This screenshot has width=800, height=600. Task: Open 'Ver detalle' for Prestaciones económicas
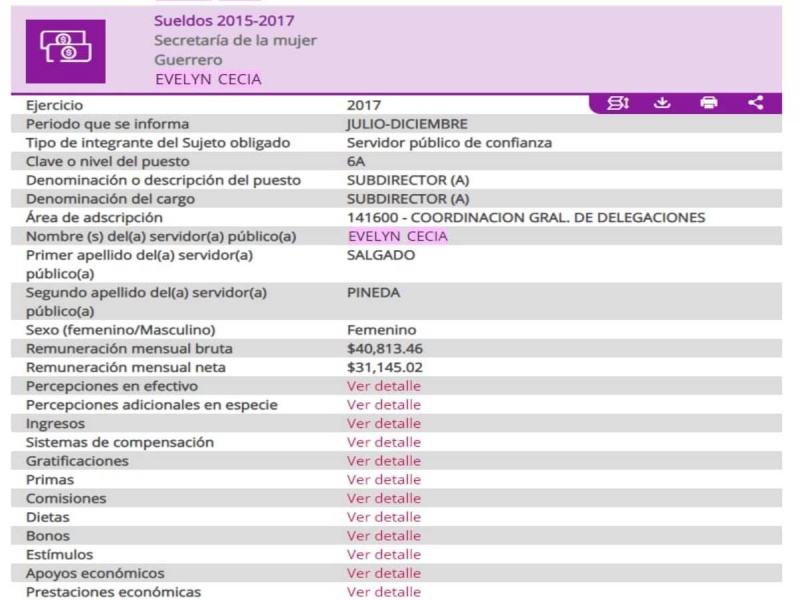tap(384, 592)
